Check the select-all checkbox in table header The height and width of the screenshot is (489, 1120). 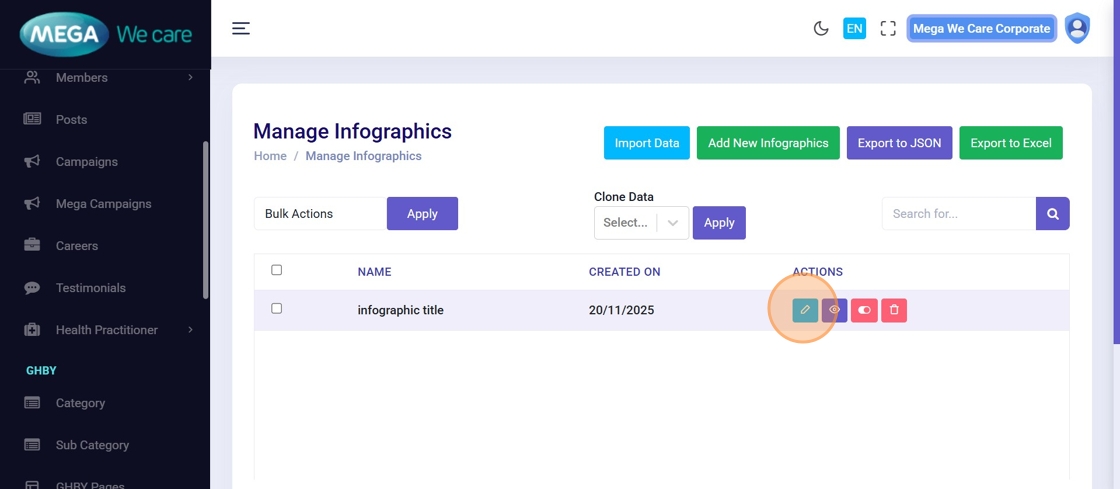[277, 270]
